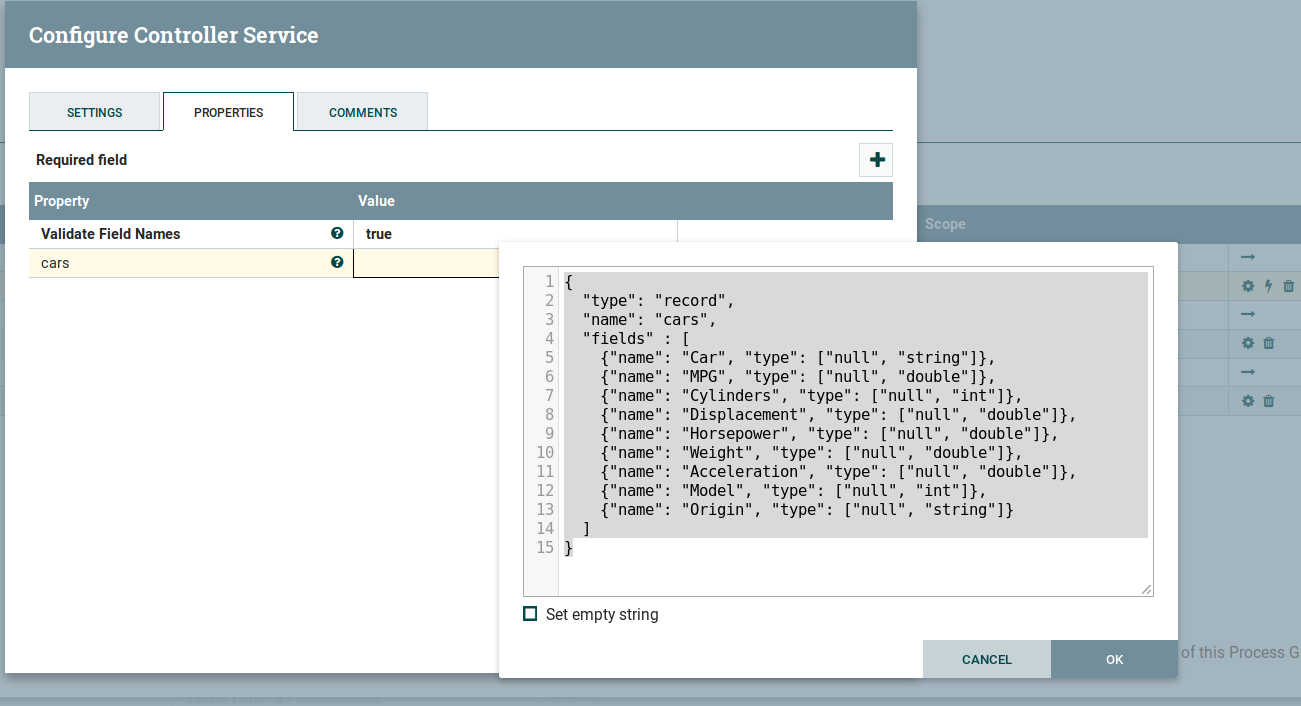
Task: Click the lightning bolt enable icon
Action: (1268, 286)
